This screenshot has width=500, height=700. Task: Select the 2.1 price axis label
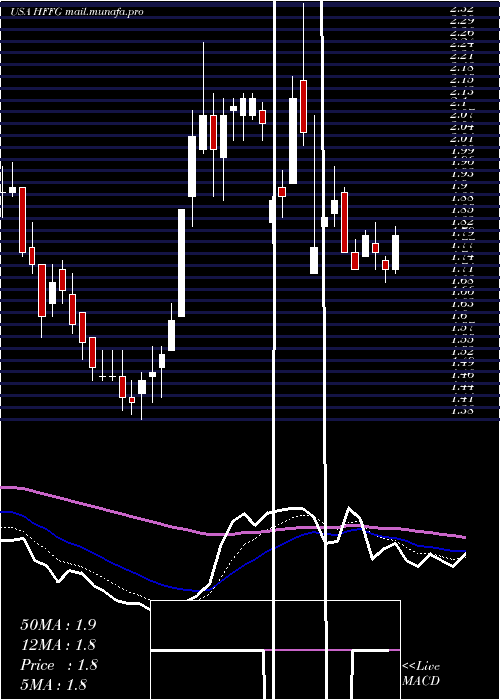(459, 103)
